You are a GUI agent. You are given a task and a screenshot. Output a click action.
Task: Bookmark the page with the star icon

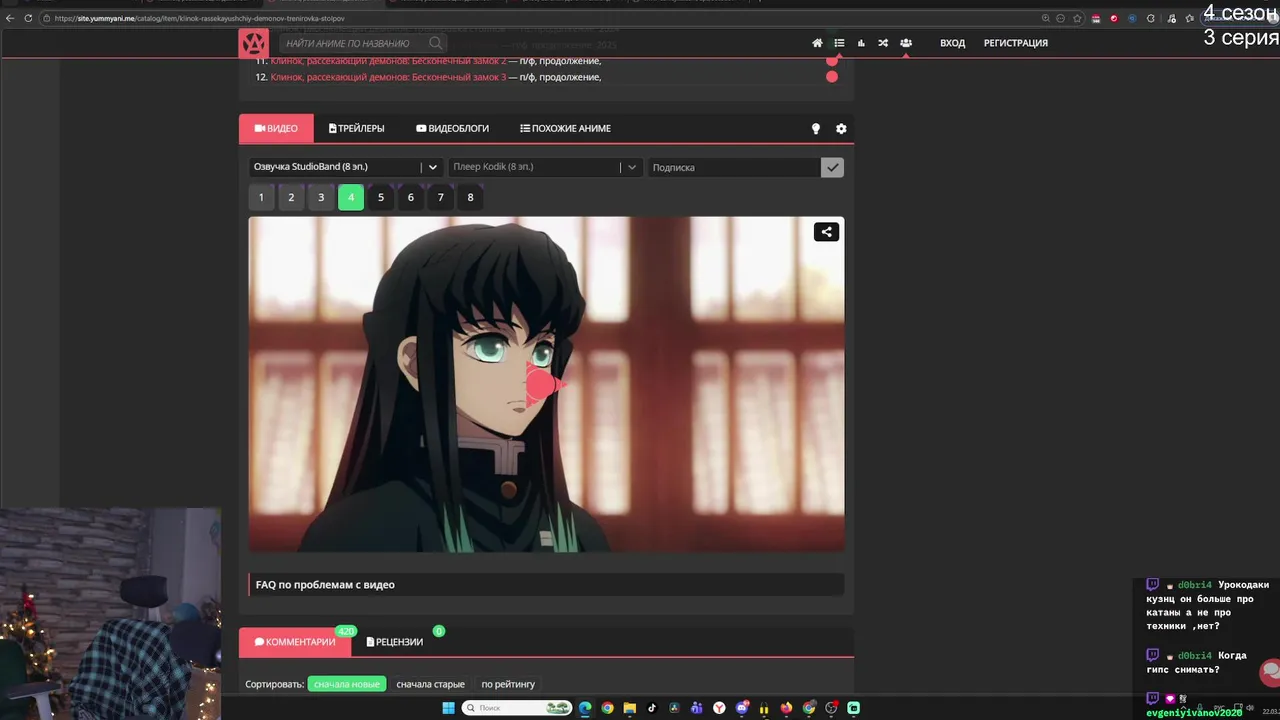[1077, 18]
